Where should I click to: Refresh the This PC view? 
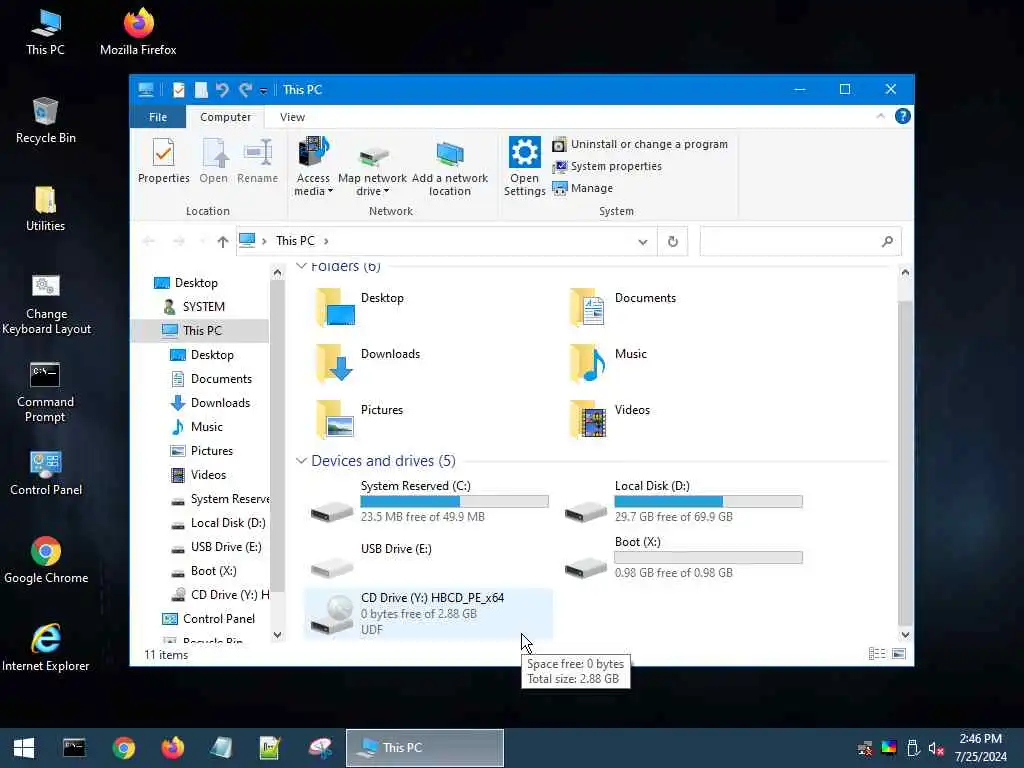673,242
